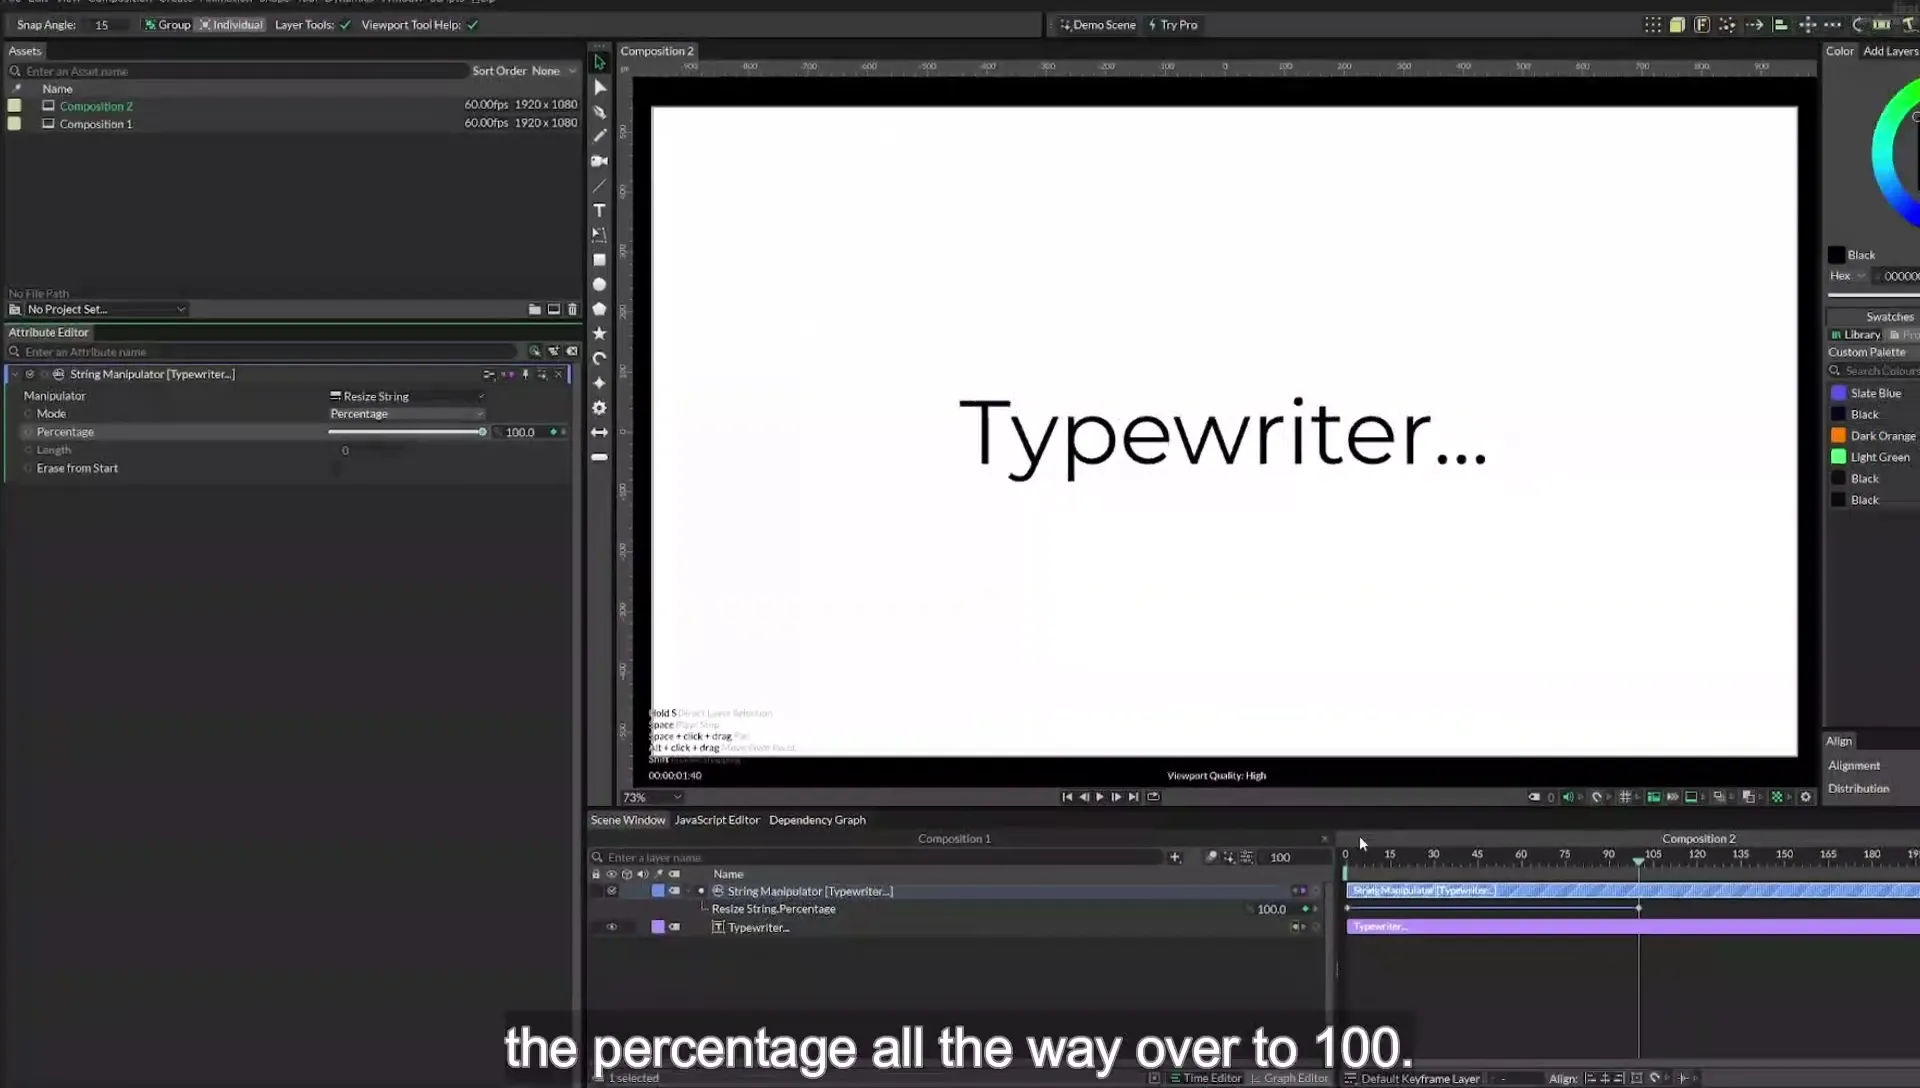
Task: Select the Arc shape tool
Action: [x=599, y=358]
